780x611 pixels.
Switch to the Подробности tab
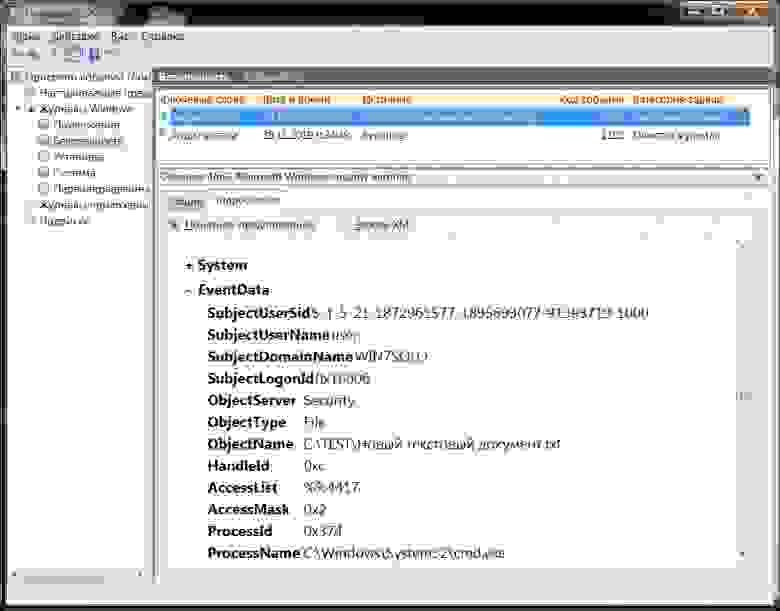point(248,202)
